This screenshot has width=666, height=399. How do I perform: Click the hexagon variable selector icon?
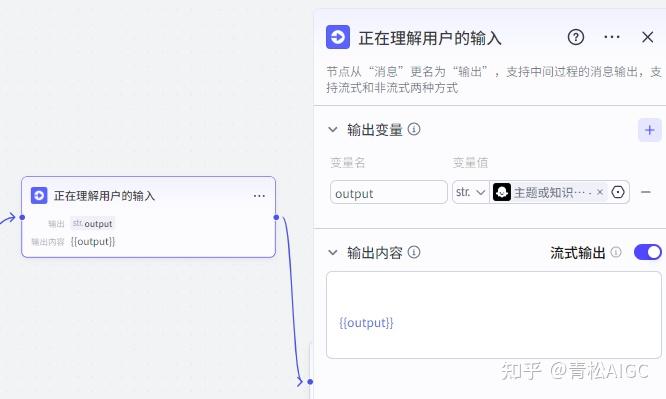coord(618,192)
